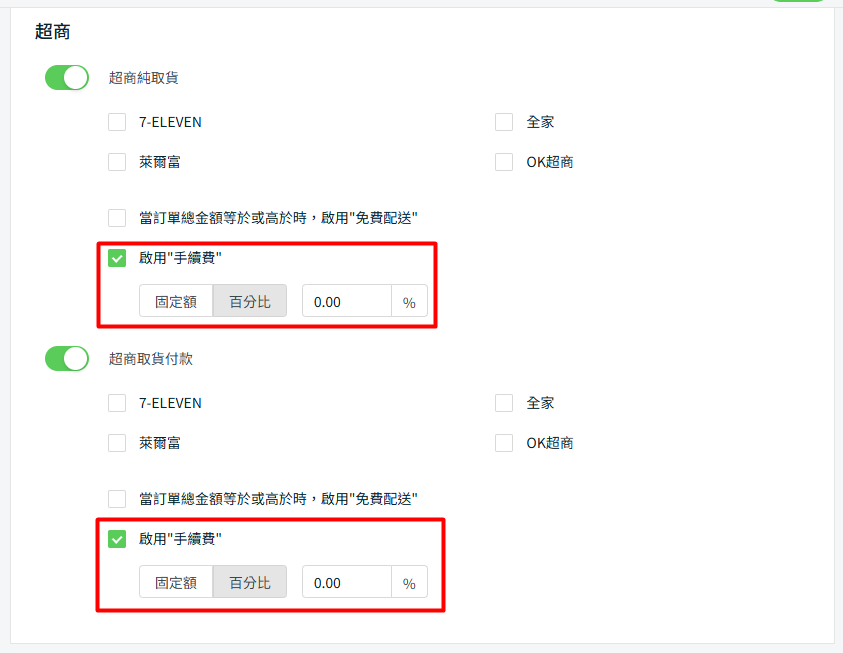843x653 pixels.
Task: Select 百分比 for 超商取貨付款 fee
Action: point(250,582)
